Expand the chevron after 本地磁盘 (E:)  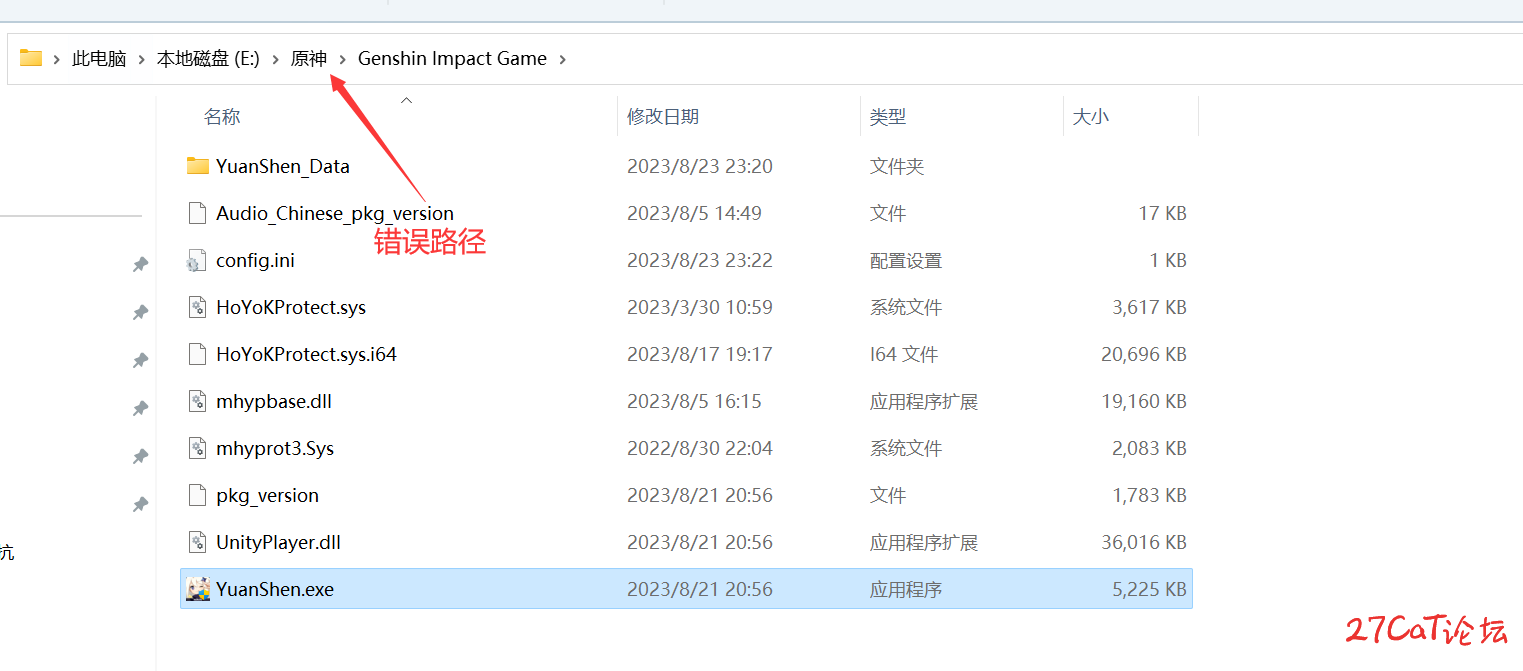coord(275,59)
